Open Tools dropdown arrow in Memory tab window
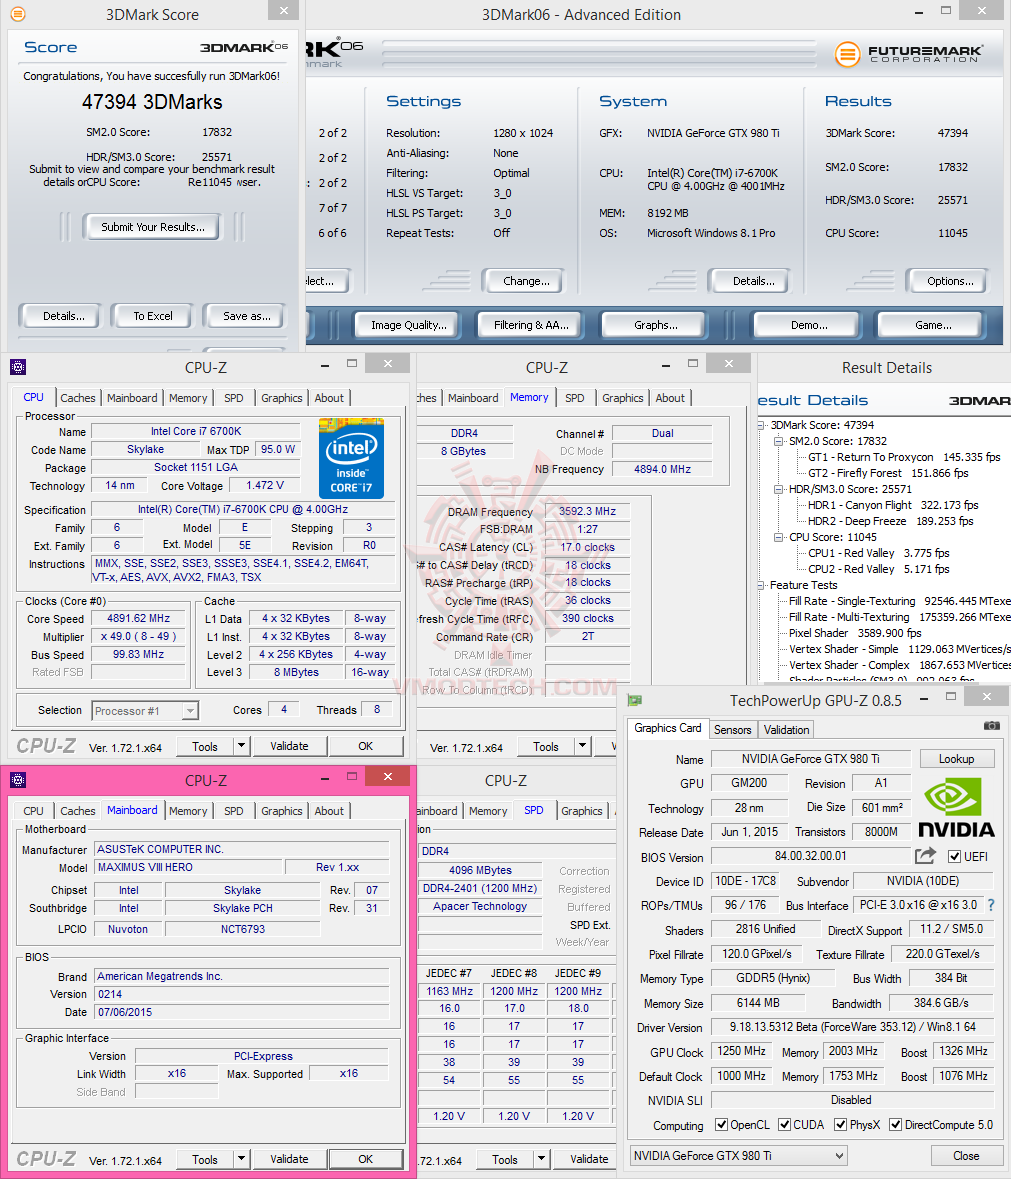This screenshot has height=1179, width=1011. [583, 746]
